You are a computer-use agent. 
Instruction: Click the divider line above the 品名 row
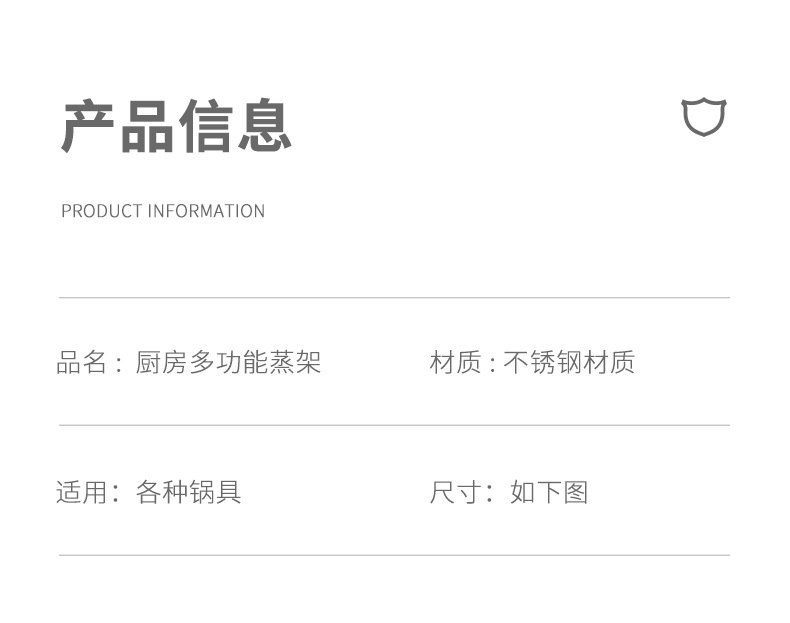pos(394,298)
